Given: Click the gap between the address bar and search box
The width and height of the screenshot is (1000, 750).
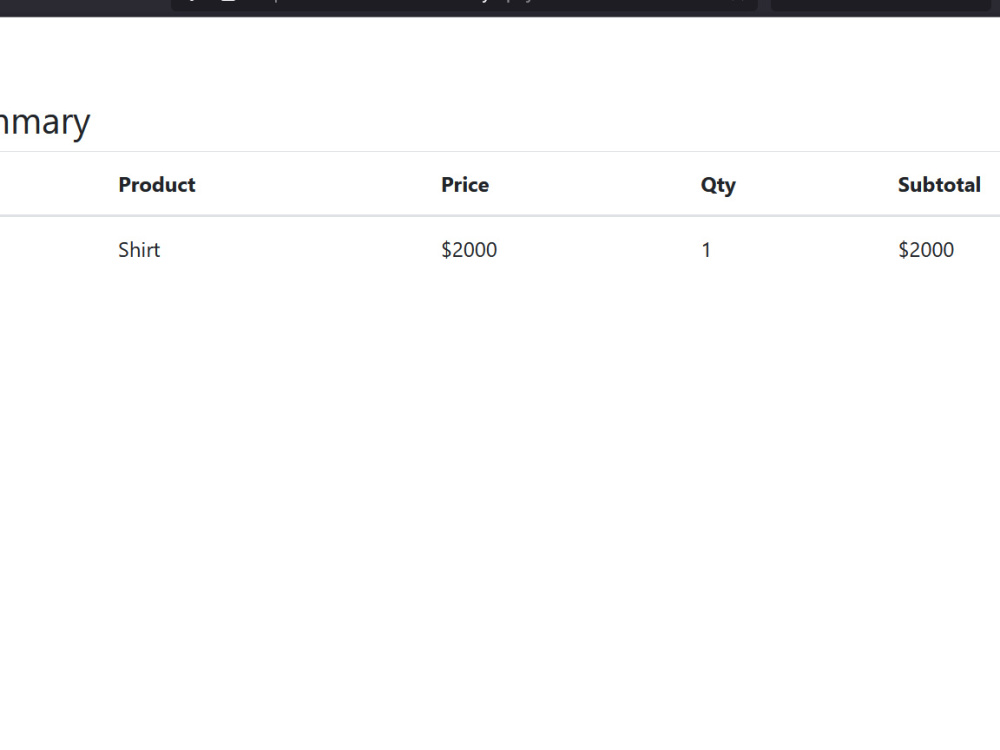Looking at the screenshot, I should [x=764, y=5].
